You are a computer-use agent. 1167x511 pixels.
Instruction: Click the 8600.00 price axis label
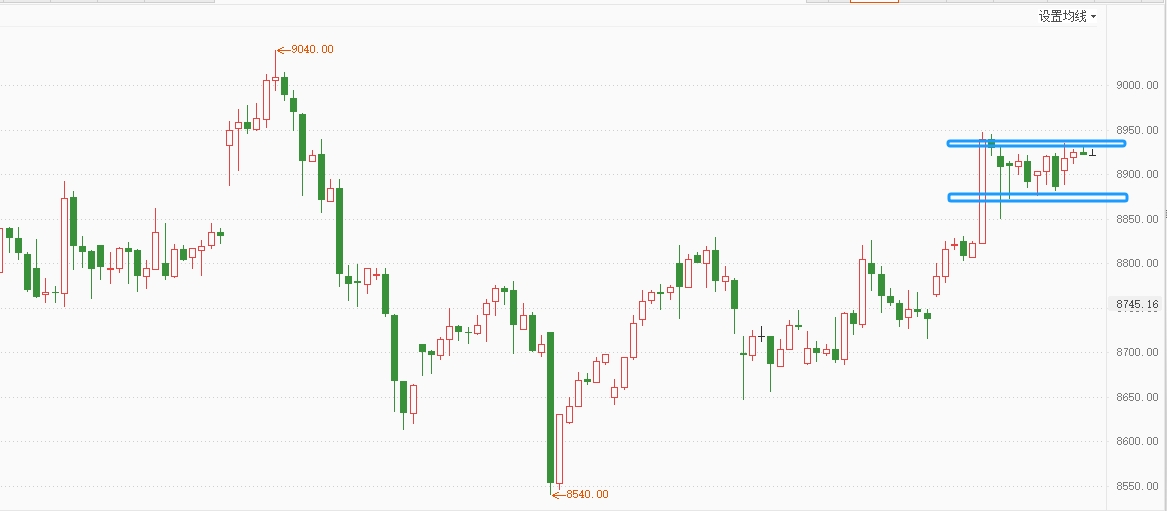coord(1138,441)
